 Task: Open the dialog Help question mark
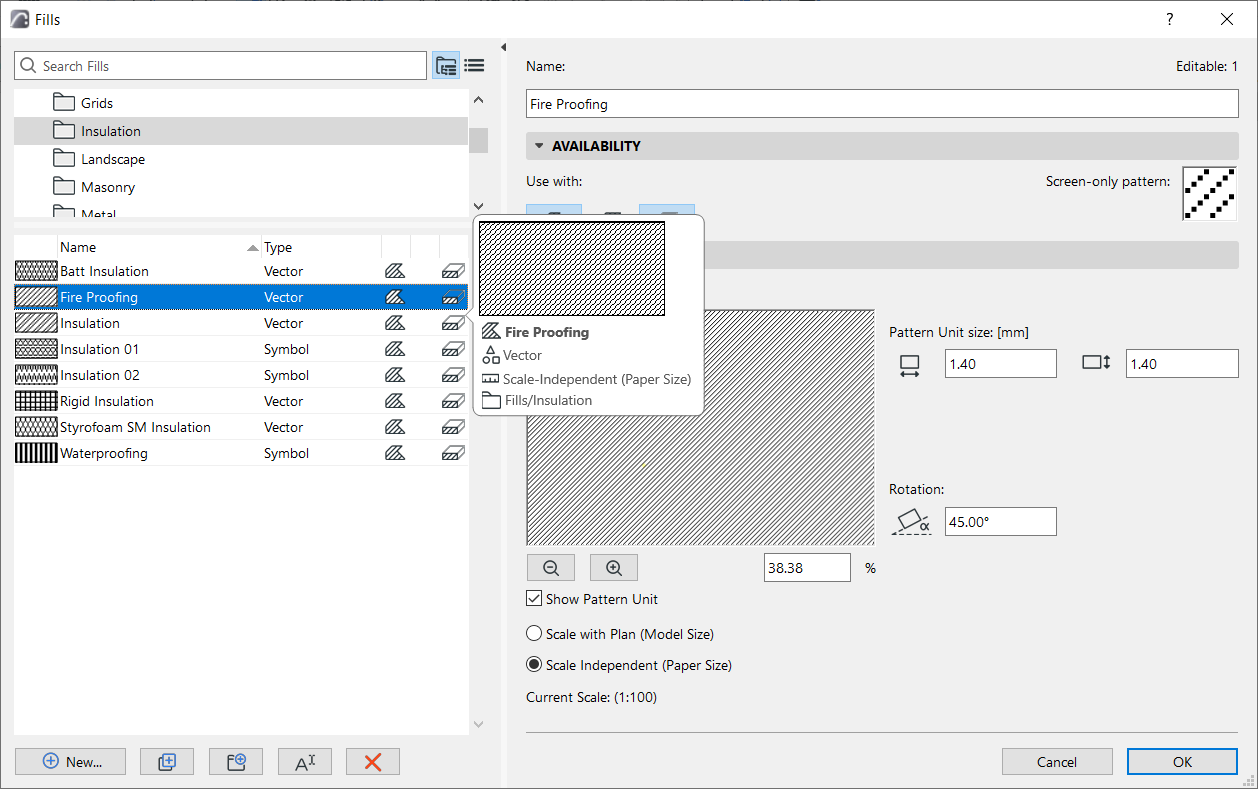pos(1169,19)
